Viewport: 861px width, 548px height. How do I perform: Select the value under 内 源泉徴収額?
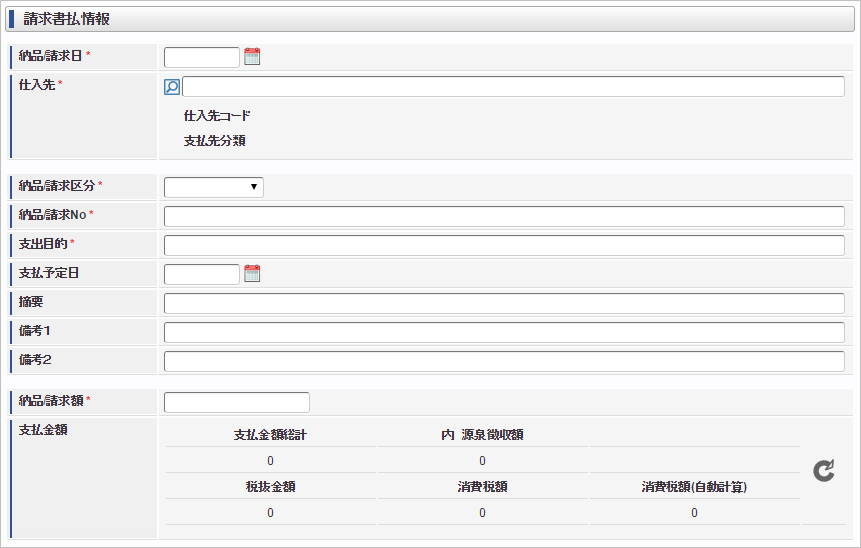click(x=482, y=461)
